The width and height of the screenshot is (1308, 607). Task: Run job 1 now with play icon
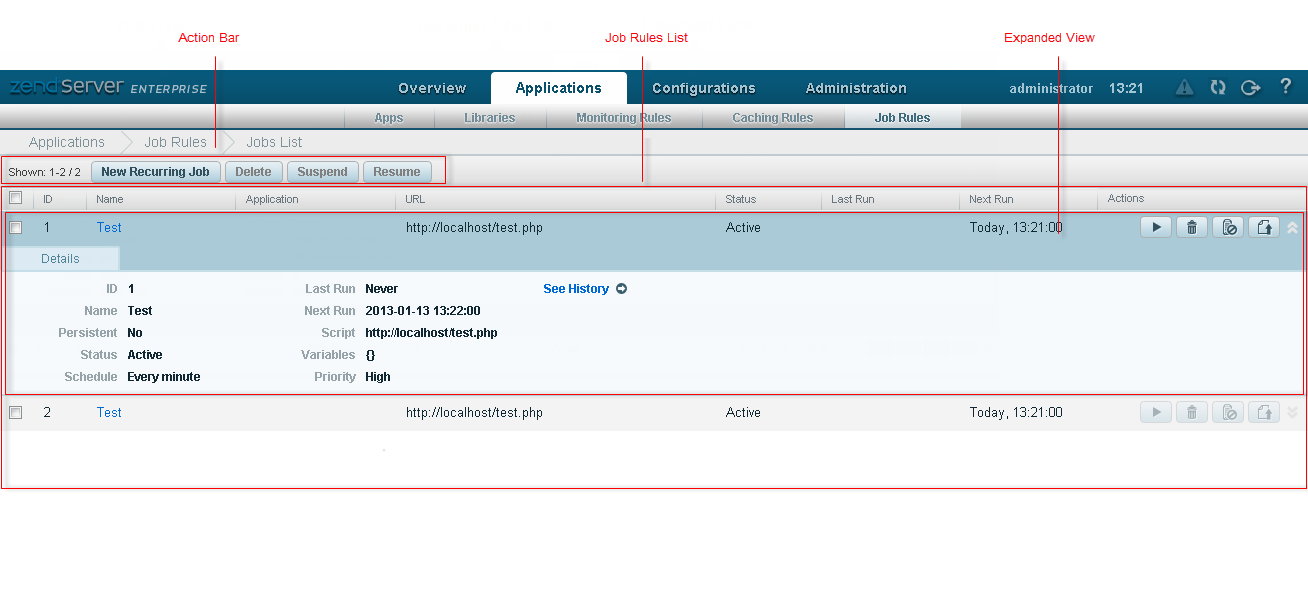[x=1156, y=228]
